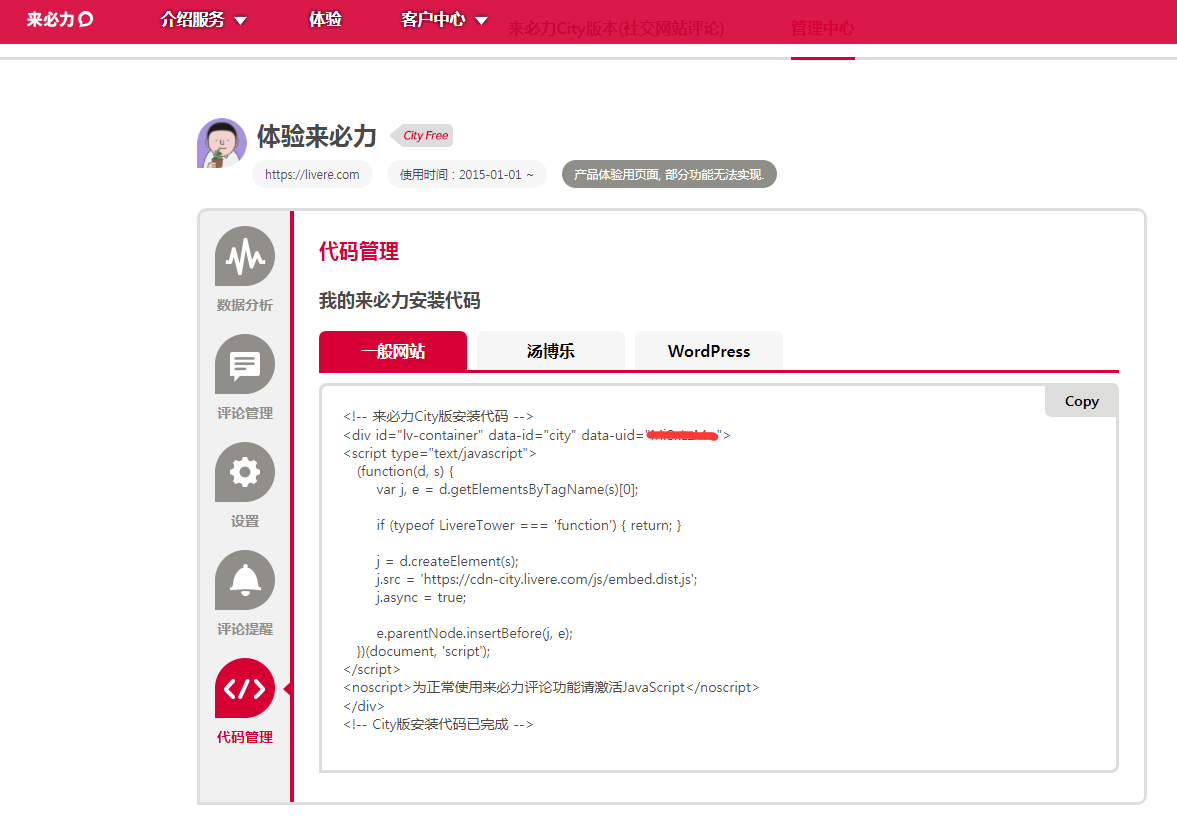Switch to the WordPress tab
The image size is (1177, 838).
point(709,351)
